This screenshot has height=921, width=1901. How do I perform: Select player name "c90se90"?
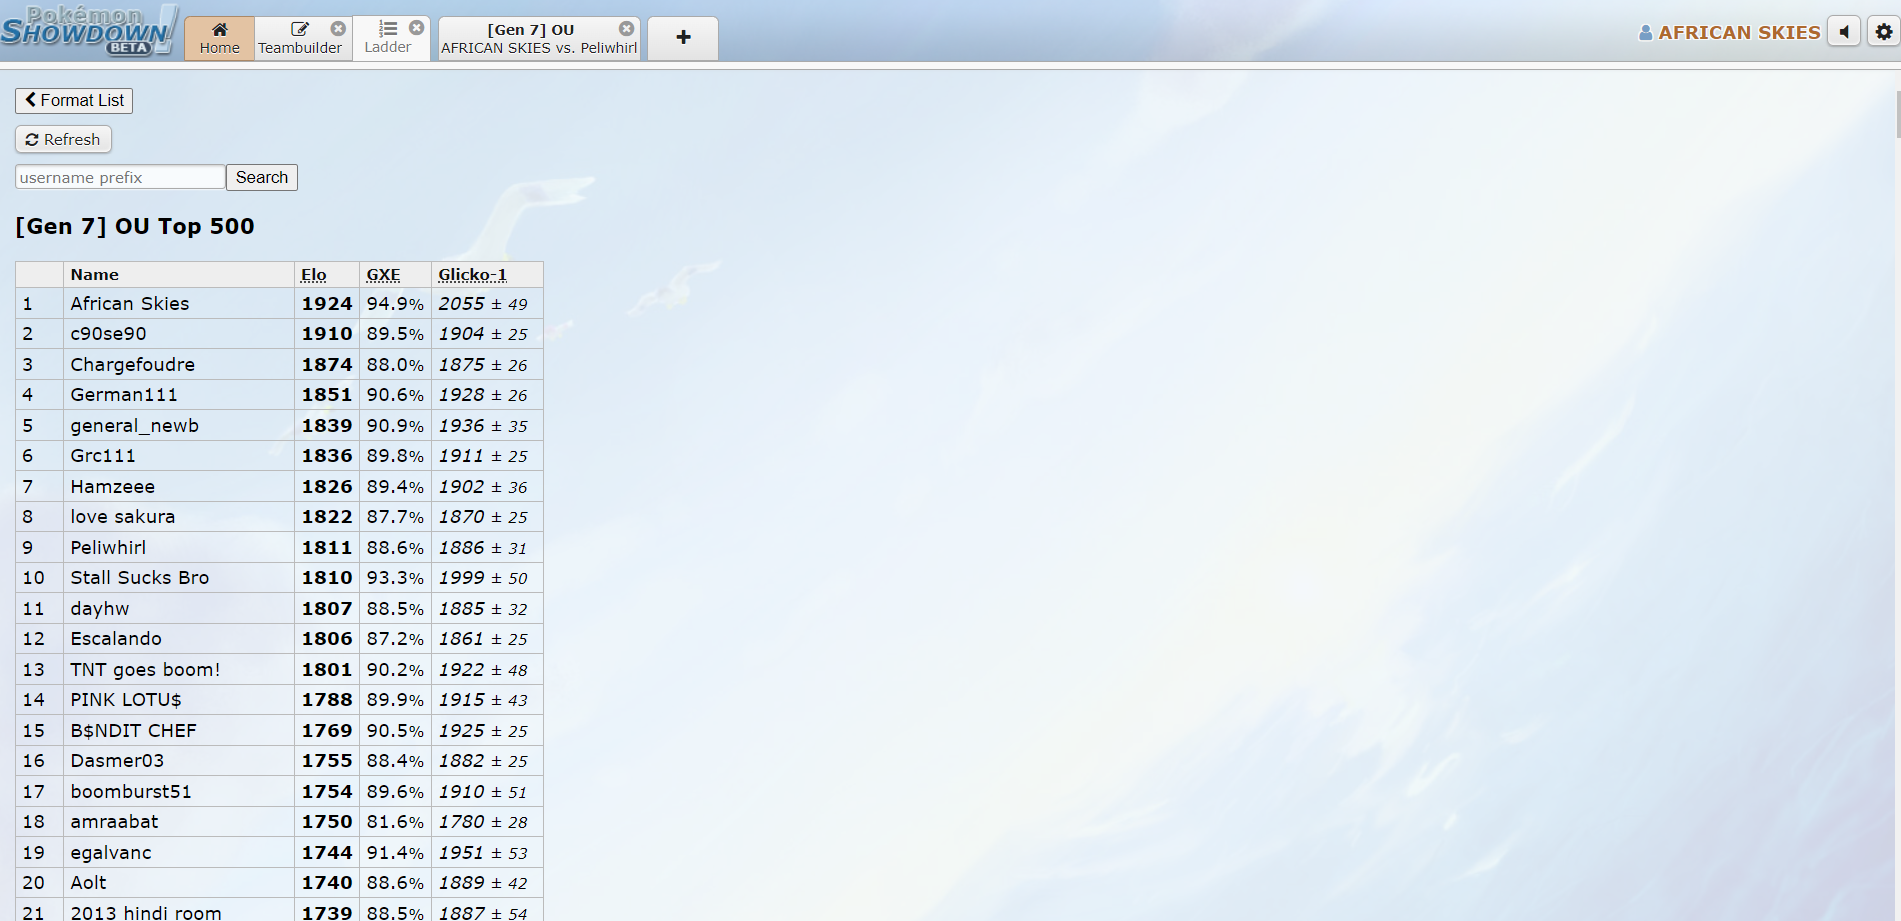[x=108, y=334]
